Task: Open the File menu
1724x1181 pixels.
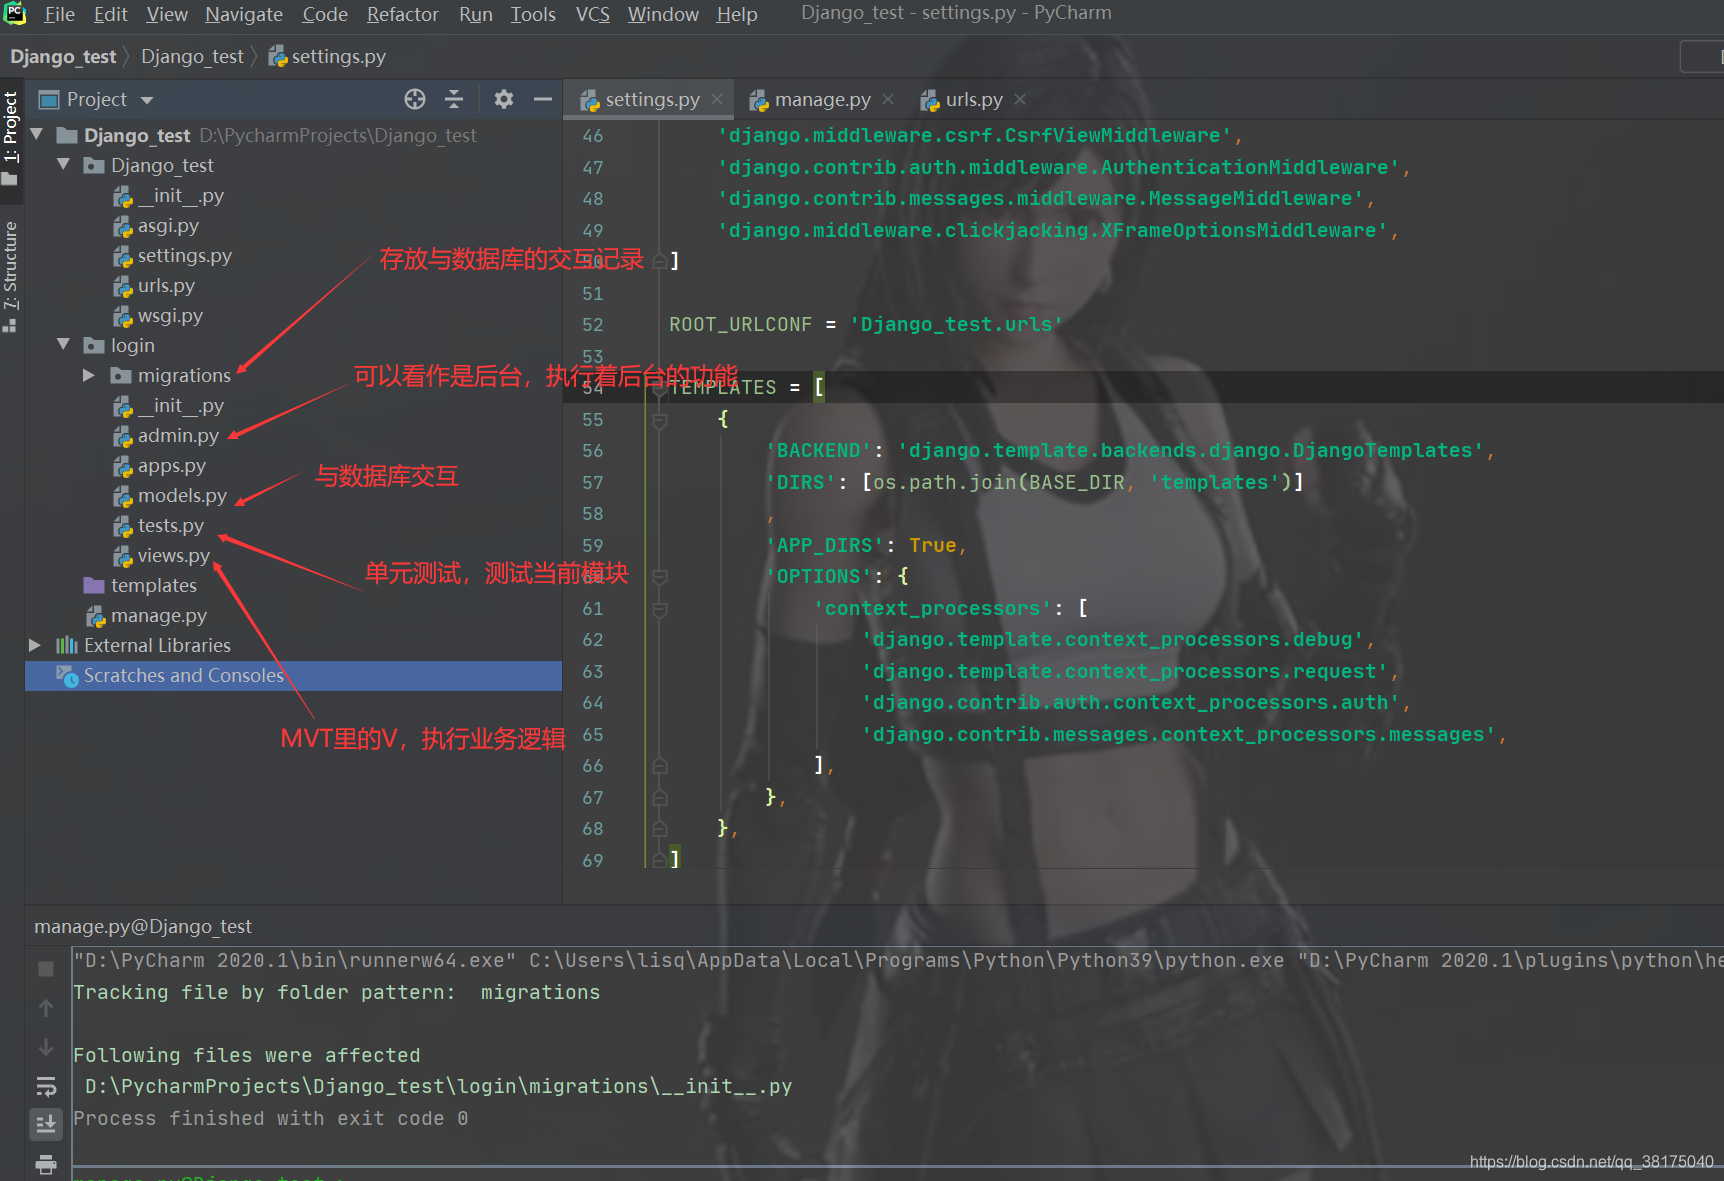Action: pos(59,14)
